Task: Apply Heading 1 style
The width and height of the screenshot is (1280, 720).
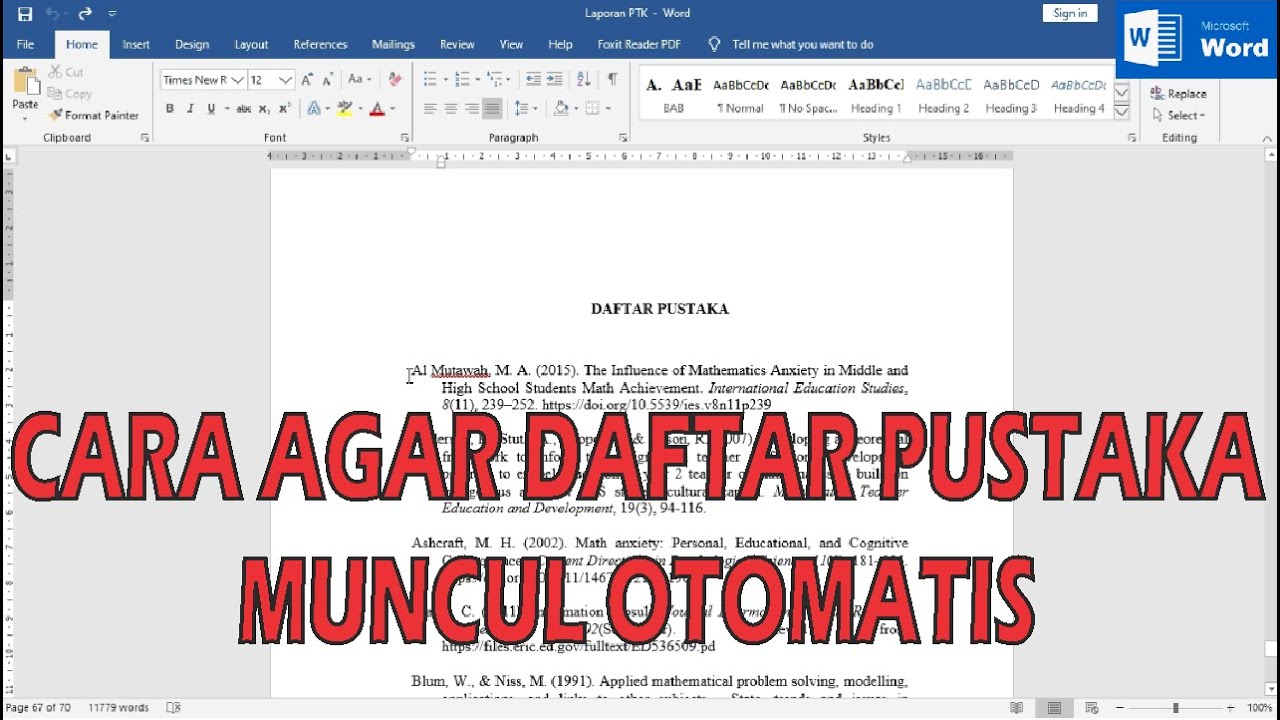Action: click(876, 96)
